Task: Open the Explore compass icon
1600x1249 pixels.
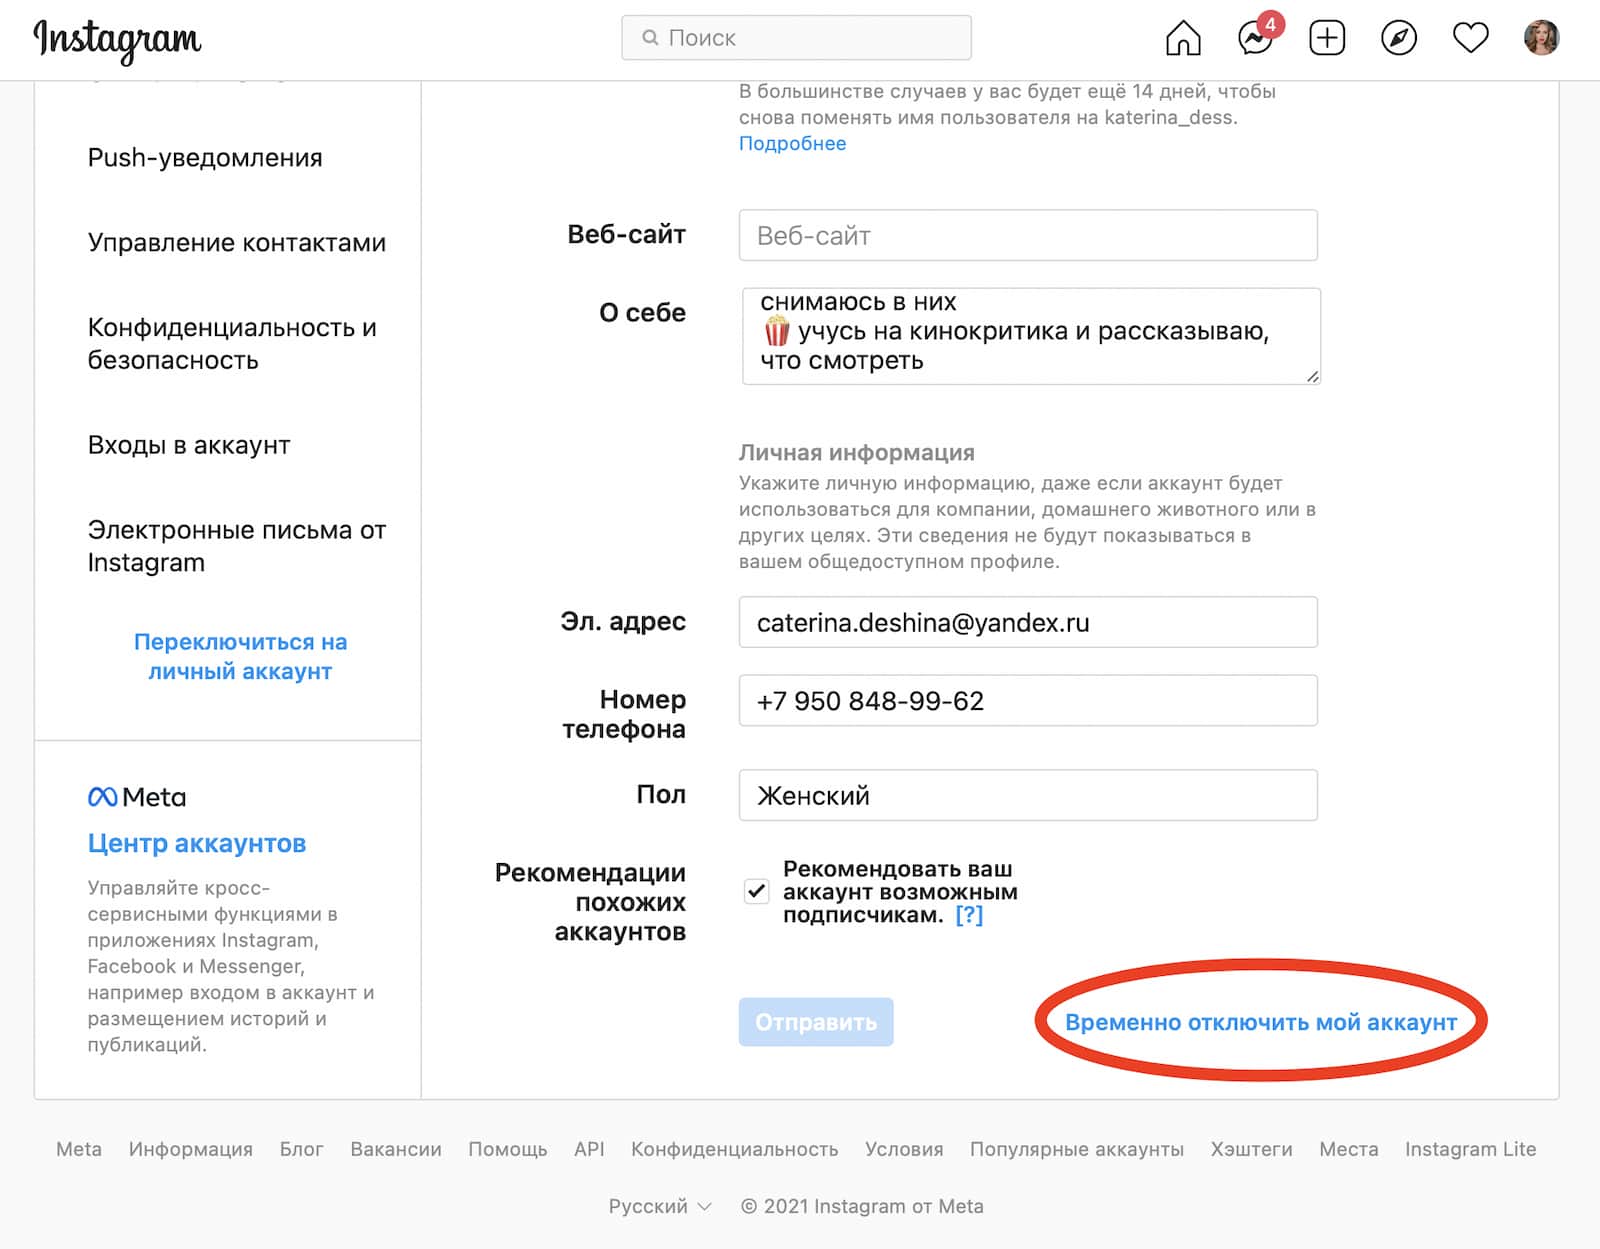Action: coord(1399,39)
